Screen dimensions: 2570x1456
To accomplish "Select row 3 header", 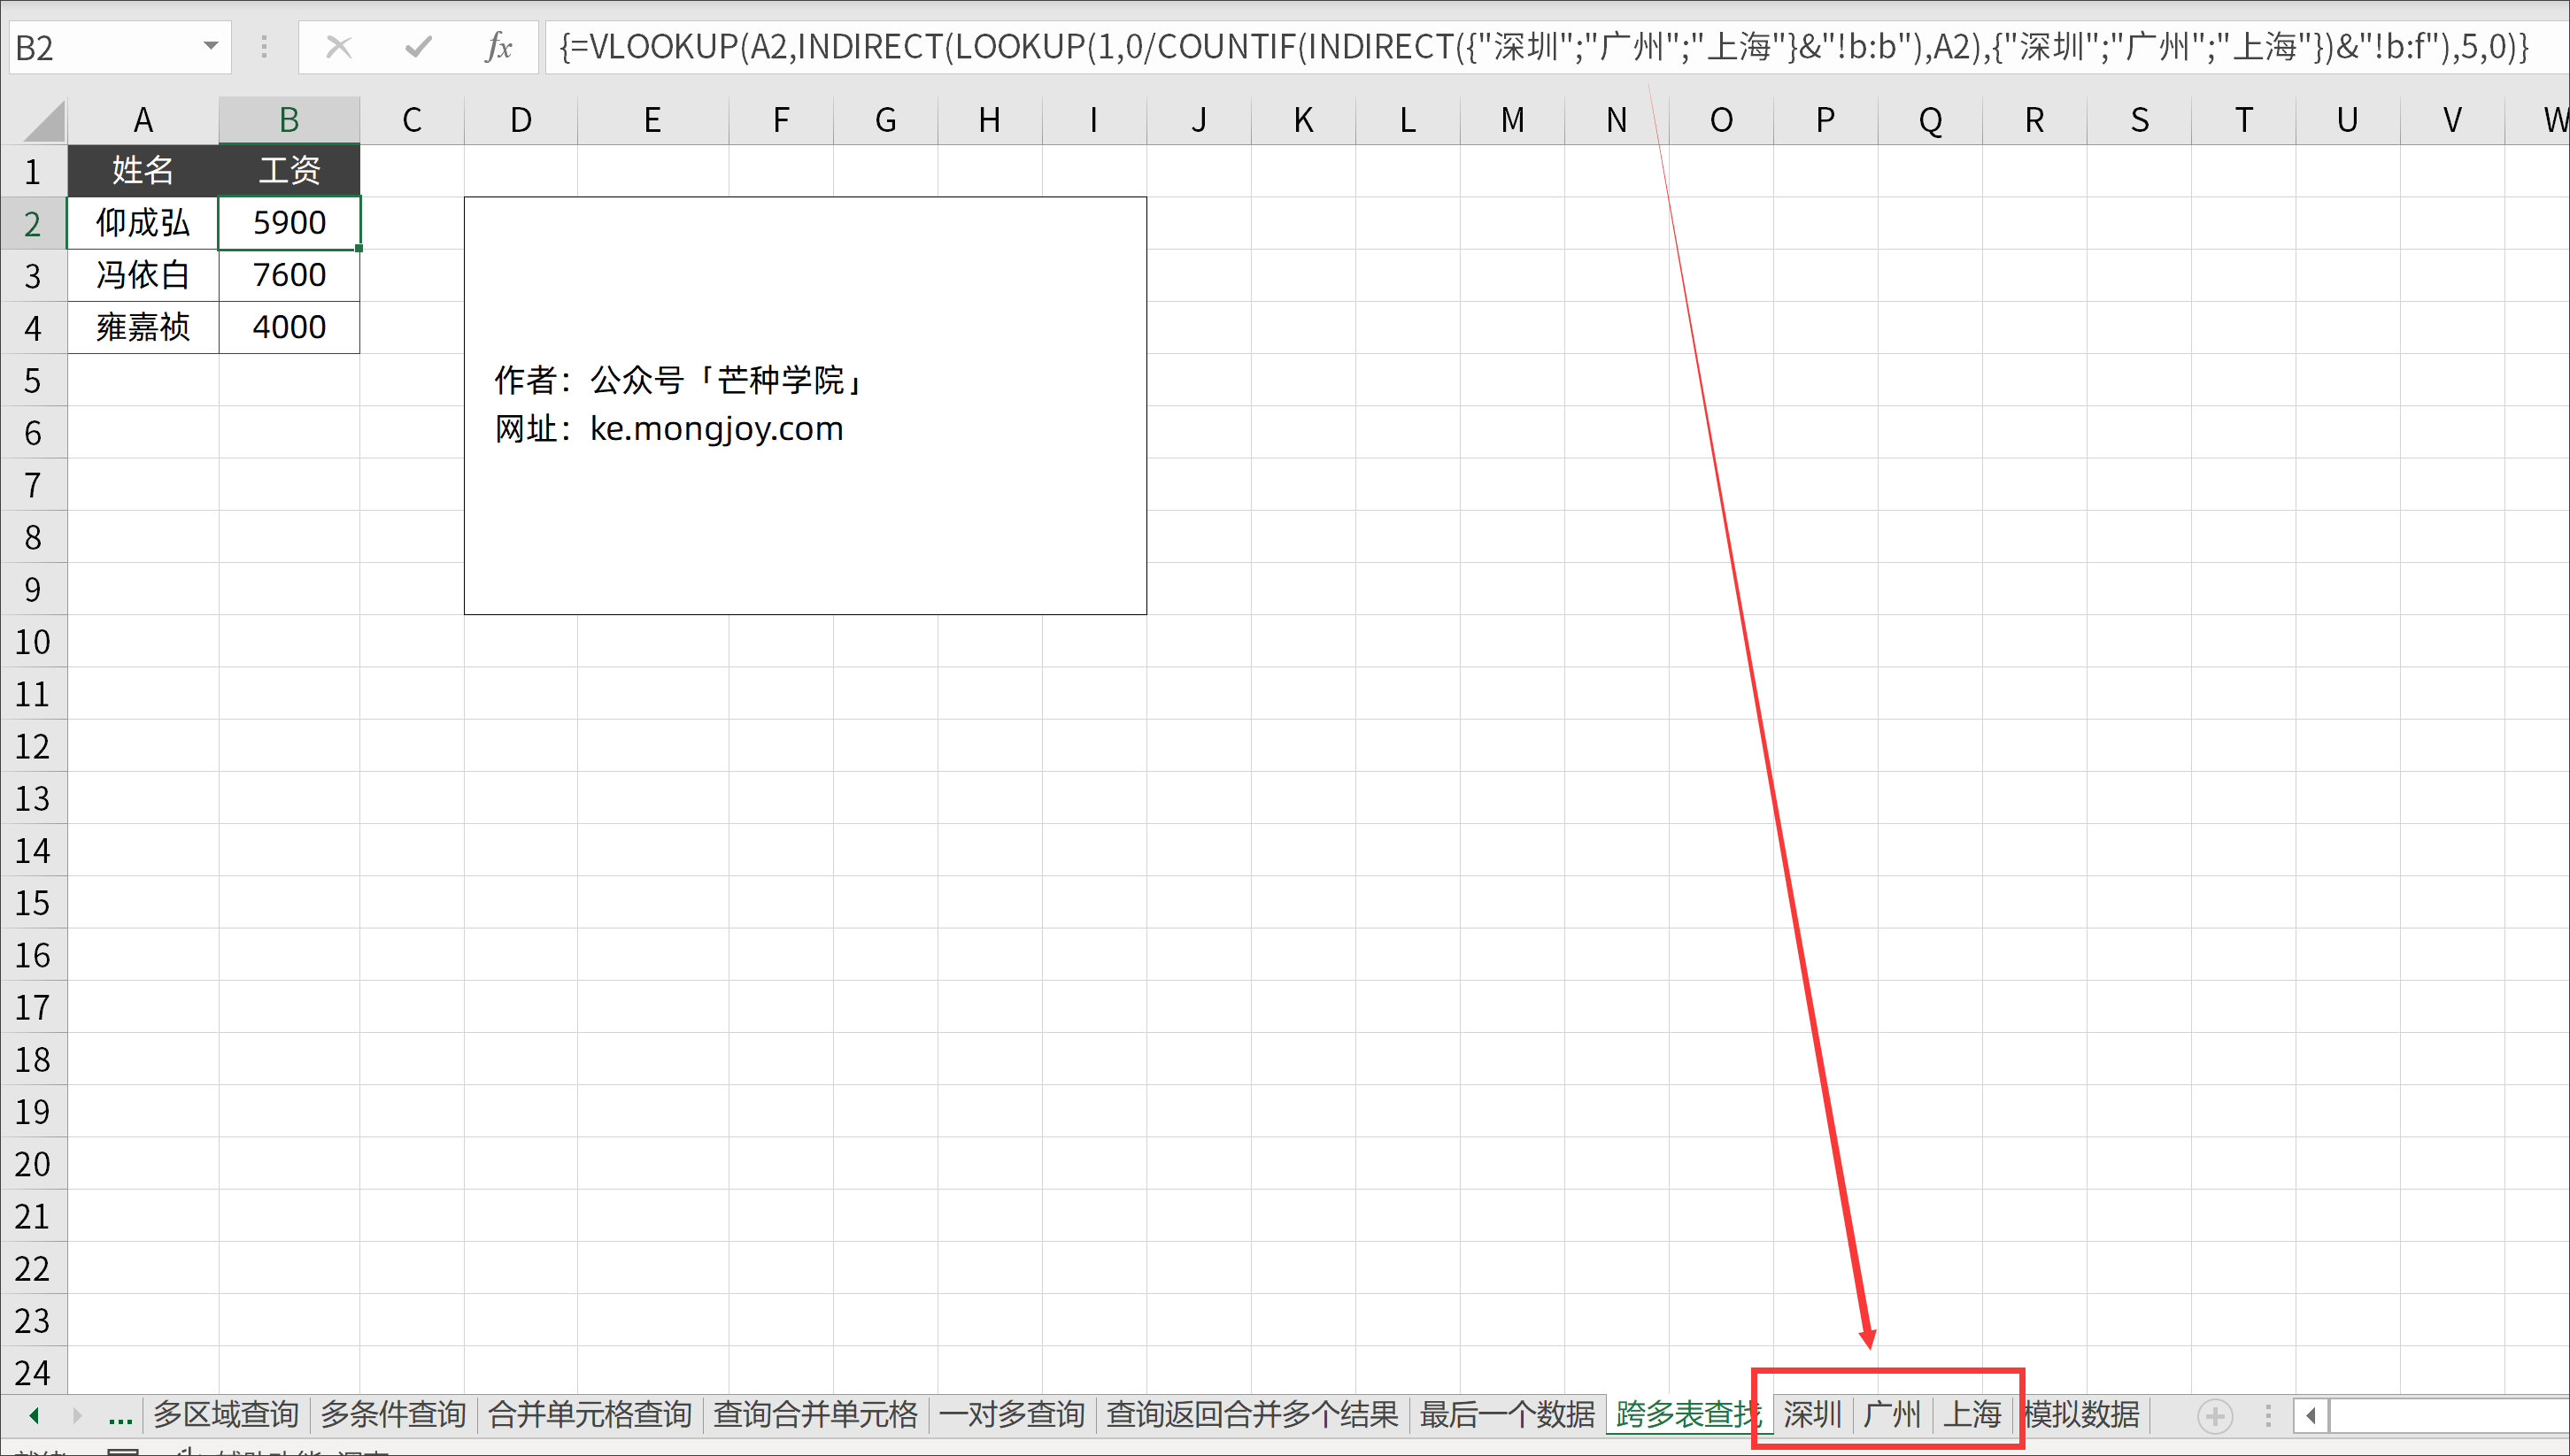I will (x=33, y=275).
